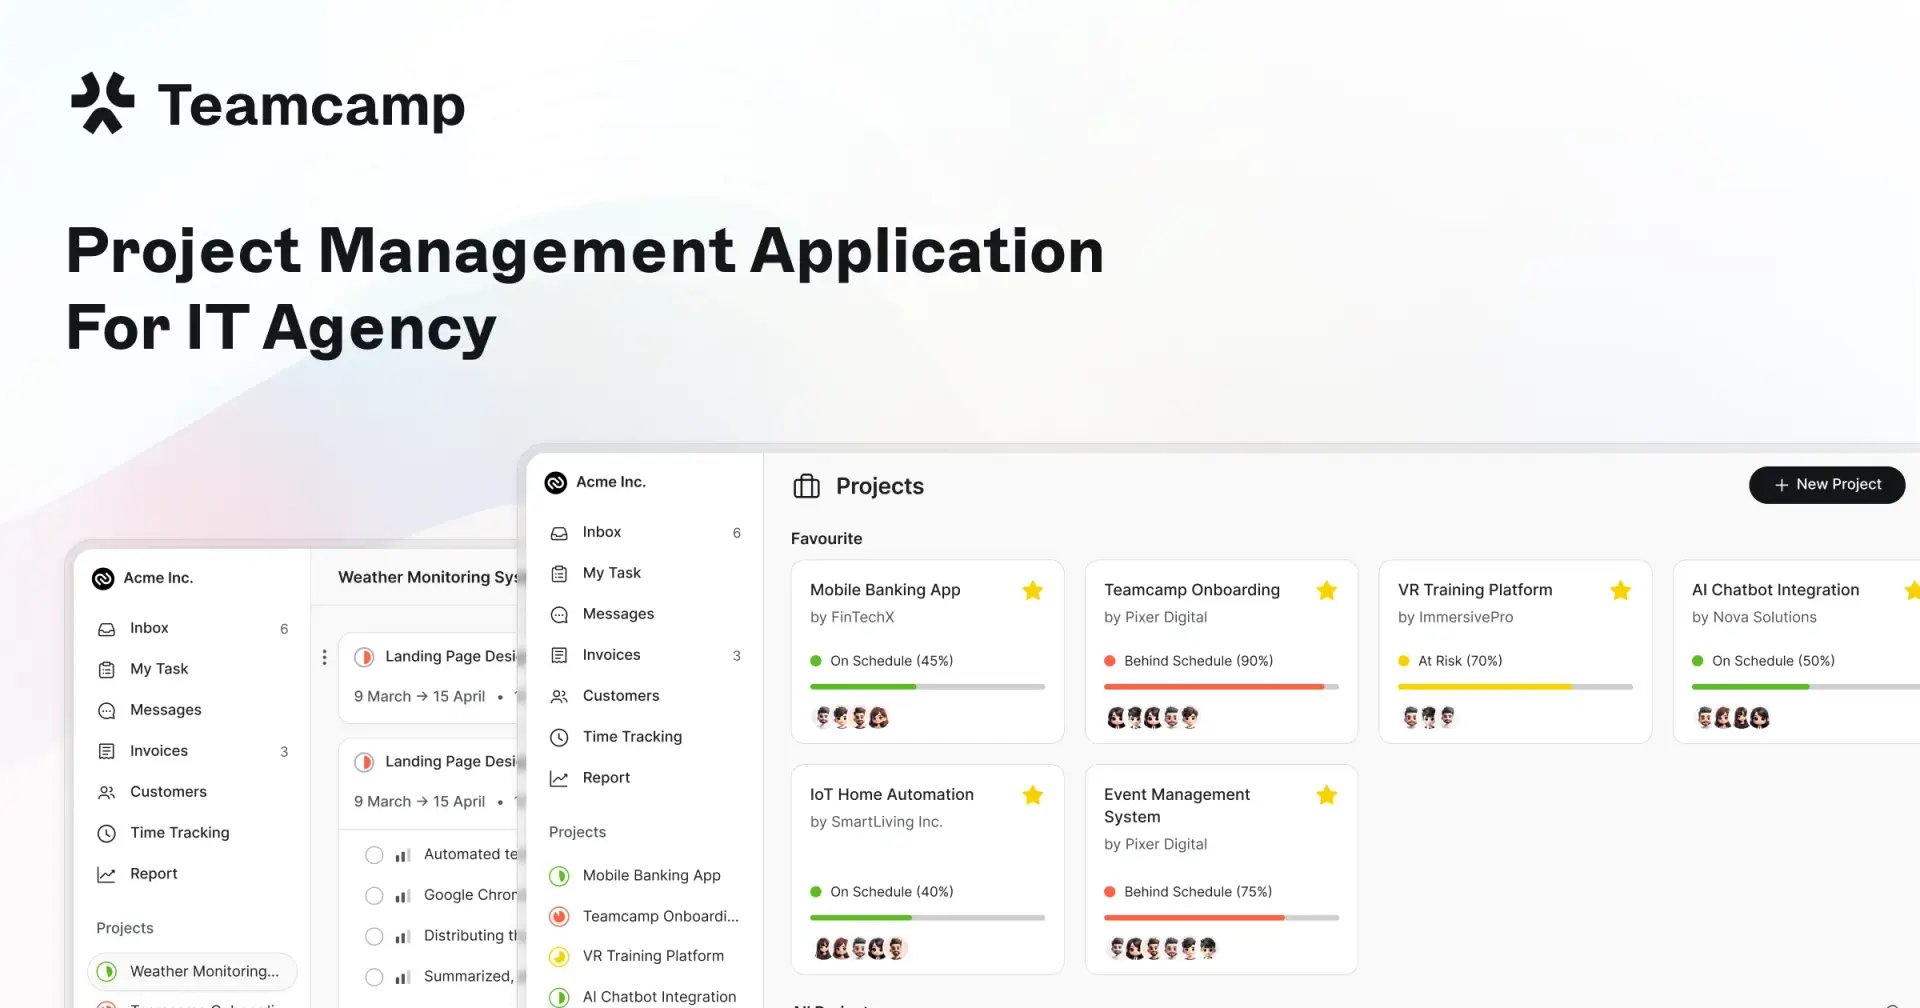Click the Invoices receipt icon
The height and width of the screenshot is (1008, 1920).
[558, 654]
